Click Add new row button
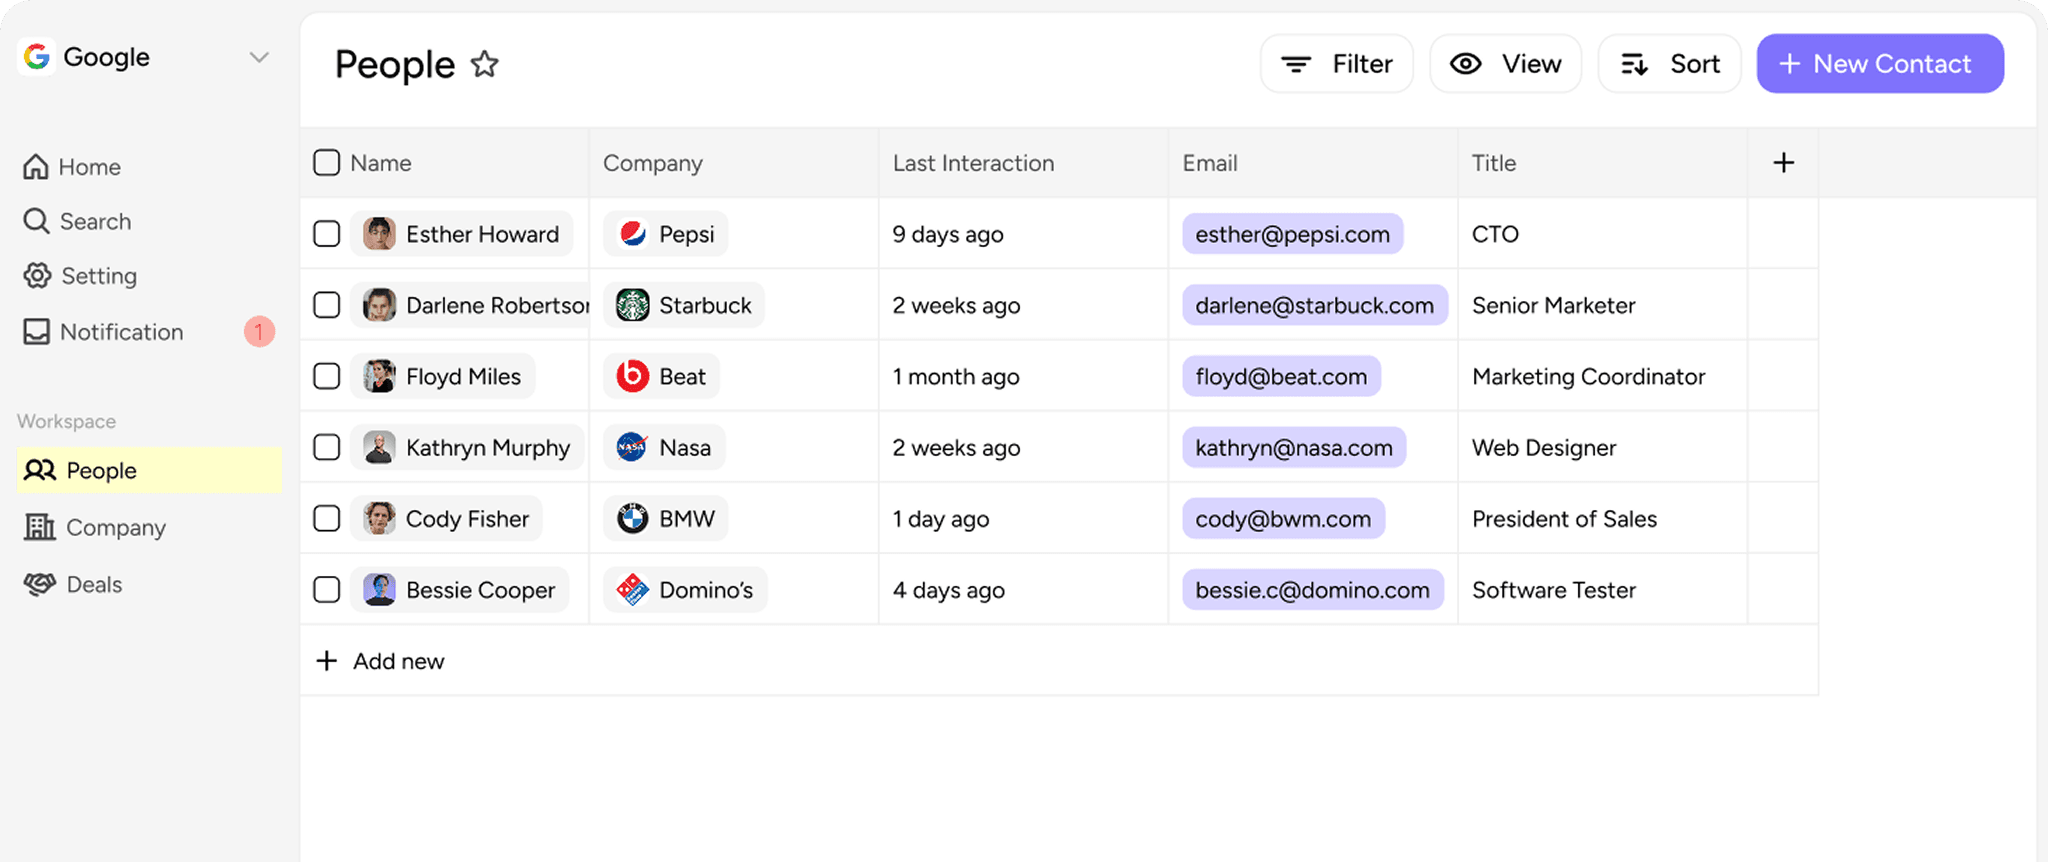This screenshot has width=2048, height=862. (380, 661)
